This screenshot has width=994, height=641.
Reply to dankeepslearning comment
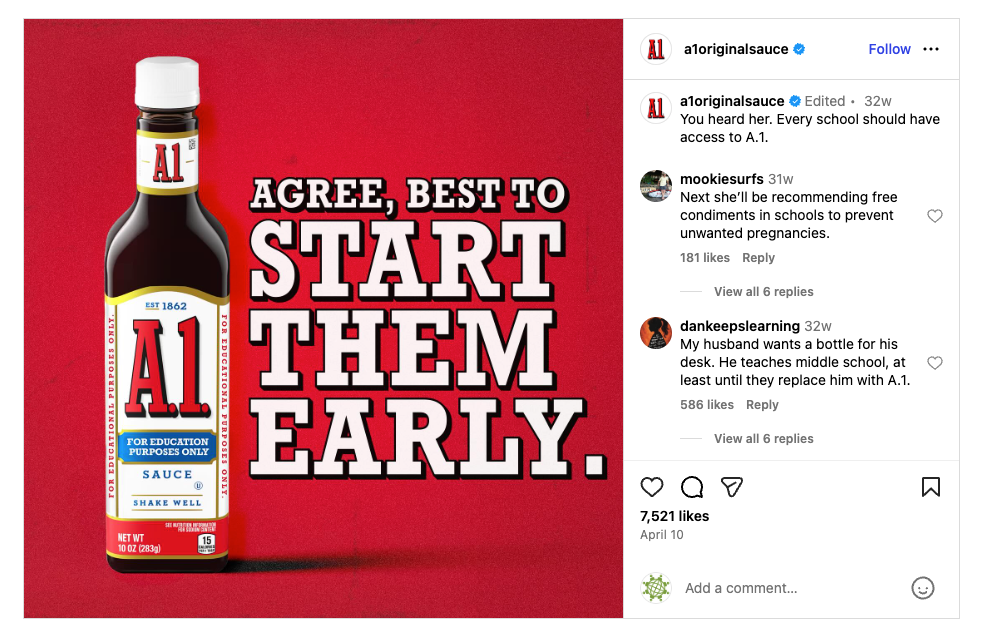pyautogui.click(x=762, y=405)
